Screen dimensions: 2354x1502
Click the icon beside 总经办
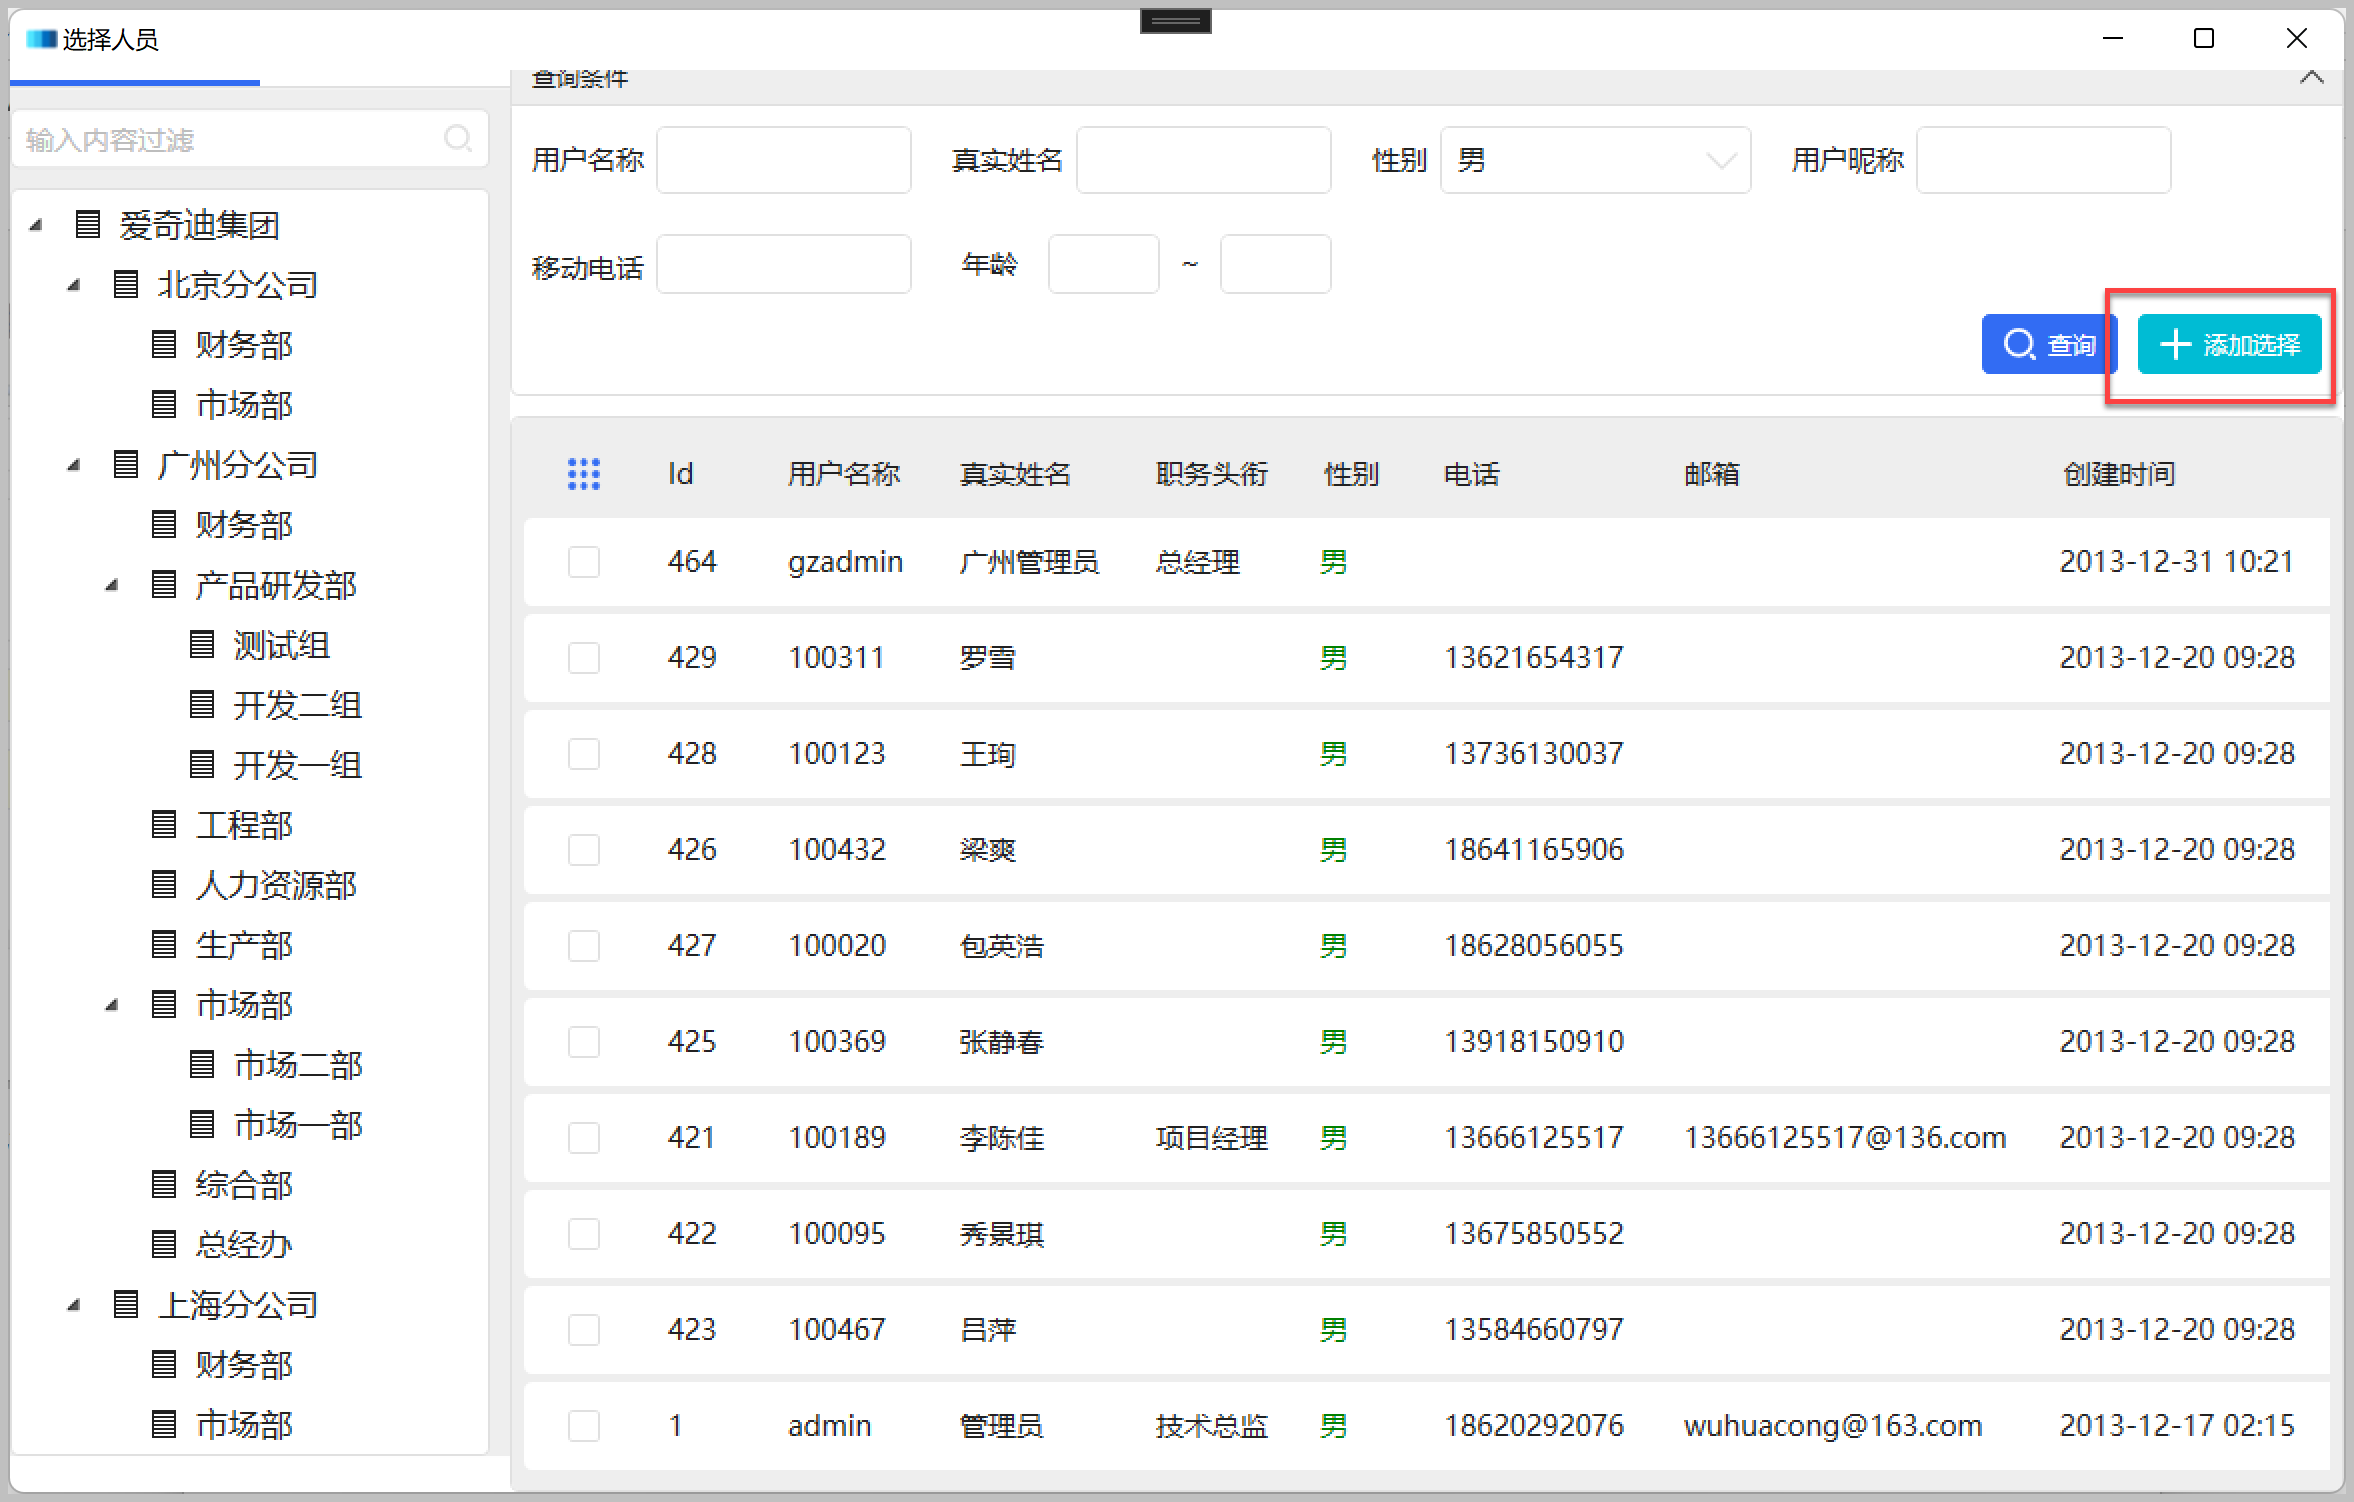coord(164,1244)
